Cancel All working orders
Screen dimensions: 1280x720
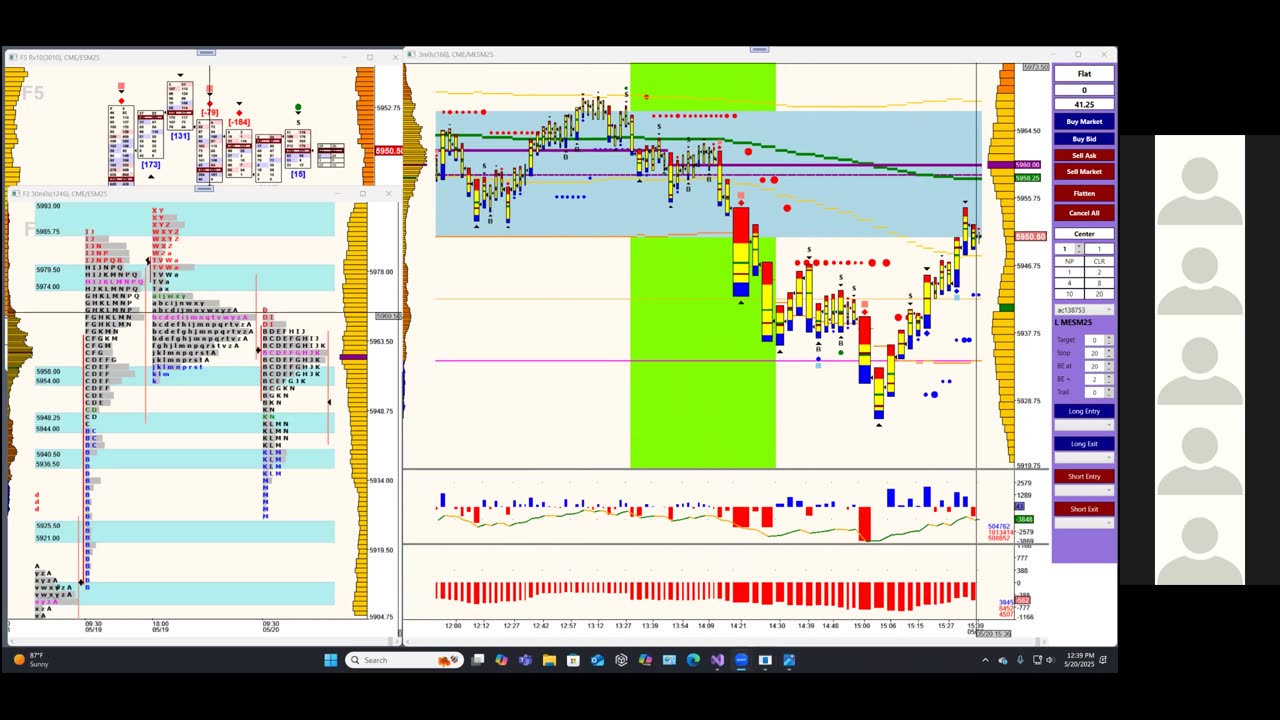(1084, 213)
